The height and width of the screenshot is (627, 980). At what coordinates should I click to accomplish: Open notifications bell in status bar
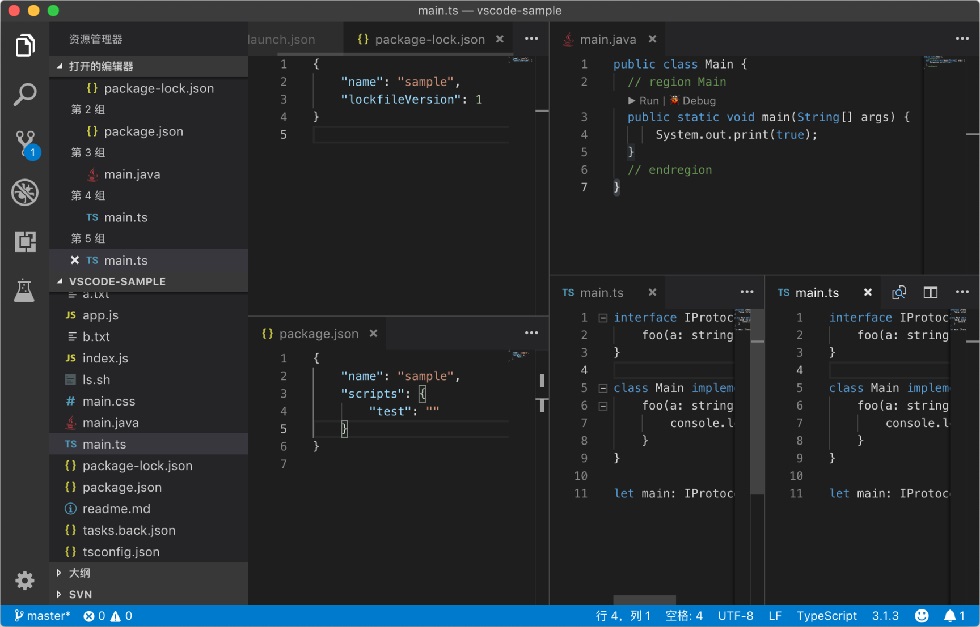[x=954, y=616]
